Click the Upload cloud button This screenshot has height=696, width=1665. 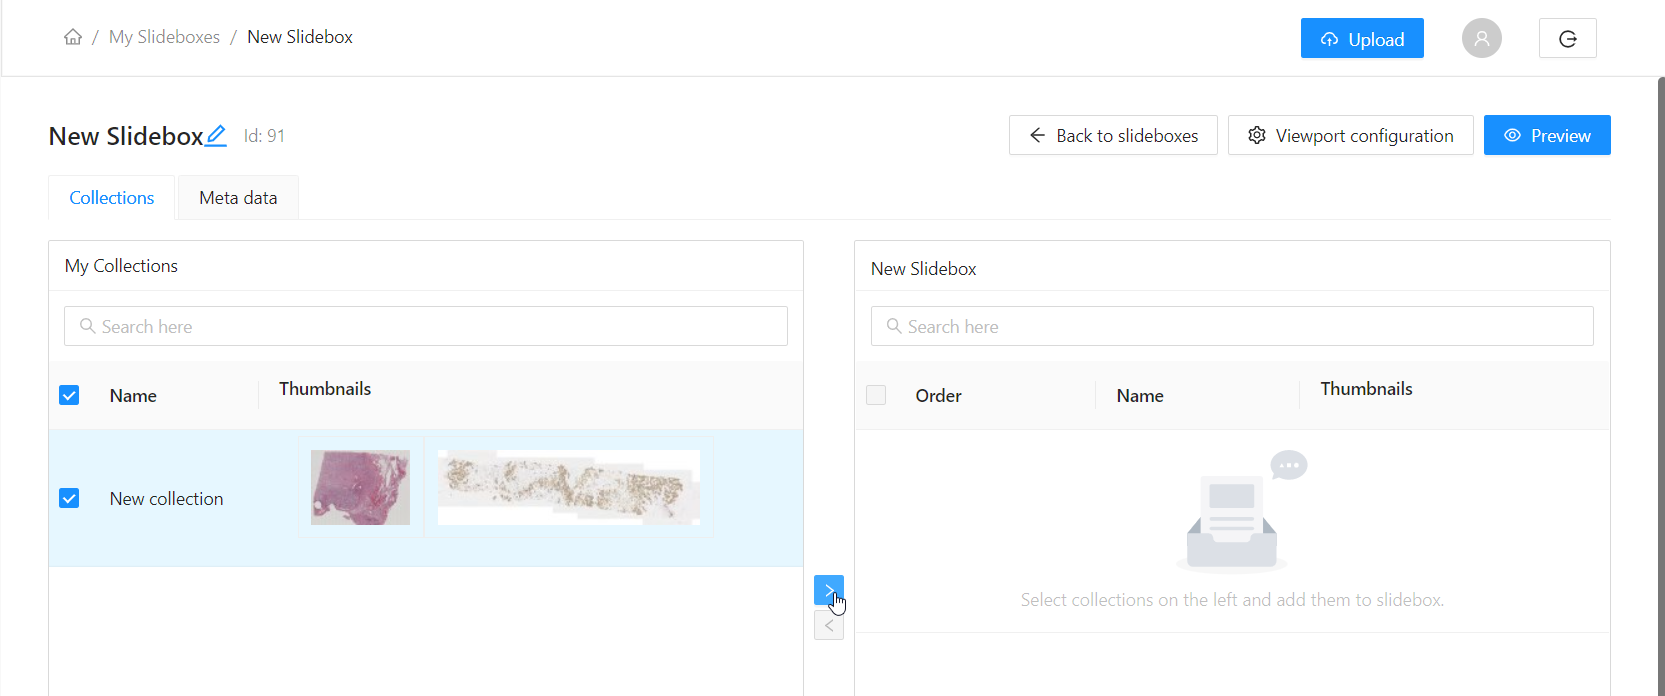click(1361, 39)
